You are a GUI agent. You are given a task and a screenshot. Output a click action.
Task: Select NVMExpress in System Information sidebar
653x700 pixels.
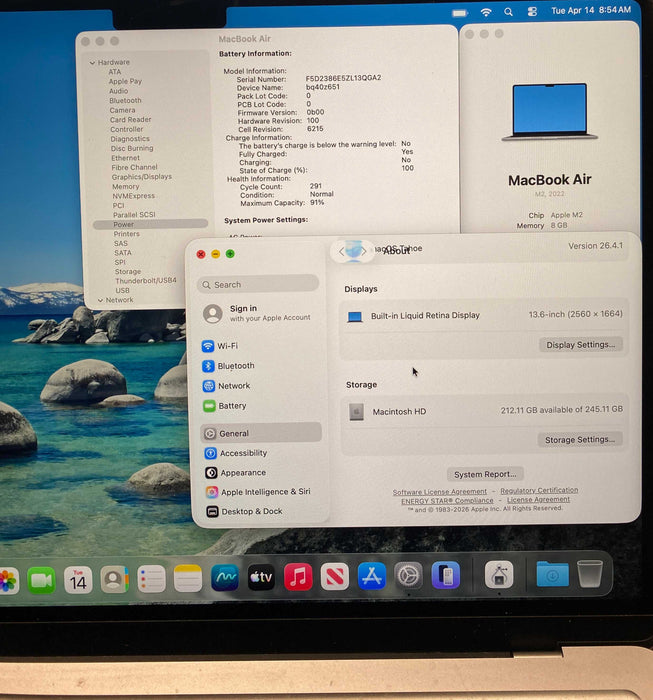click(133, 196)
